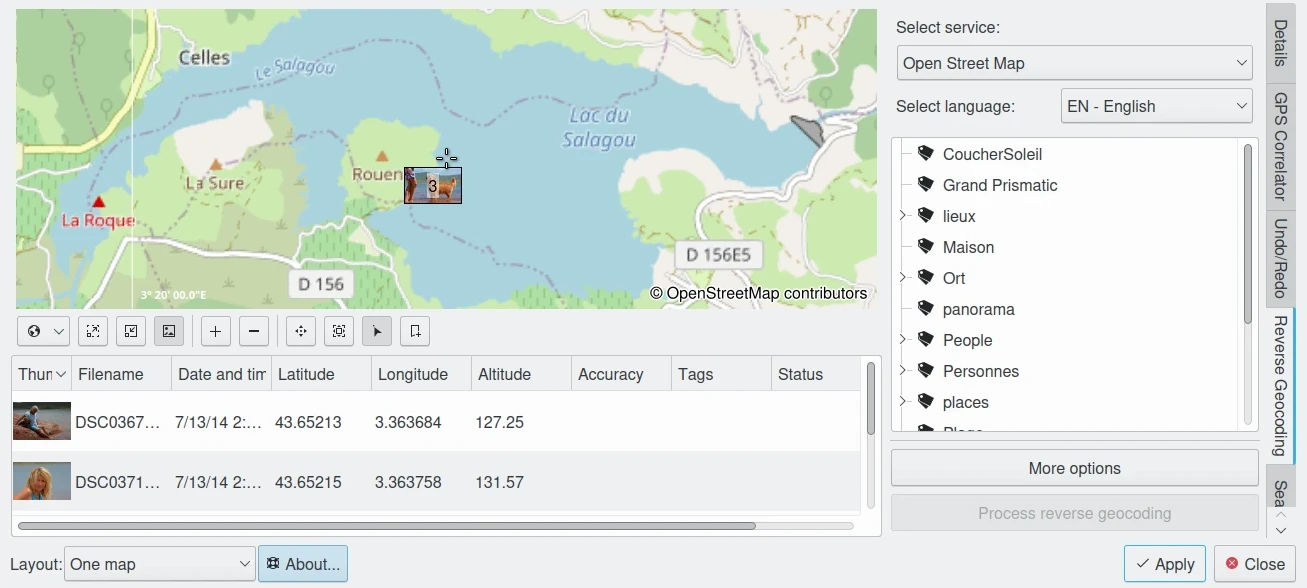
Task: Open the map backend globe dropdown
Action: (43, 331)
